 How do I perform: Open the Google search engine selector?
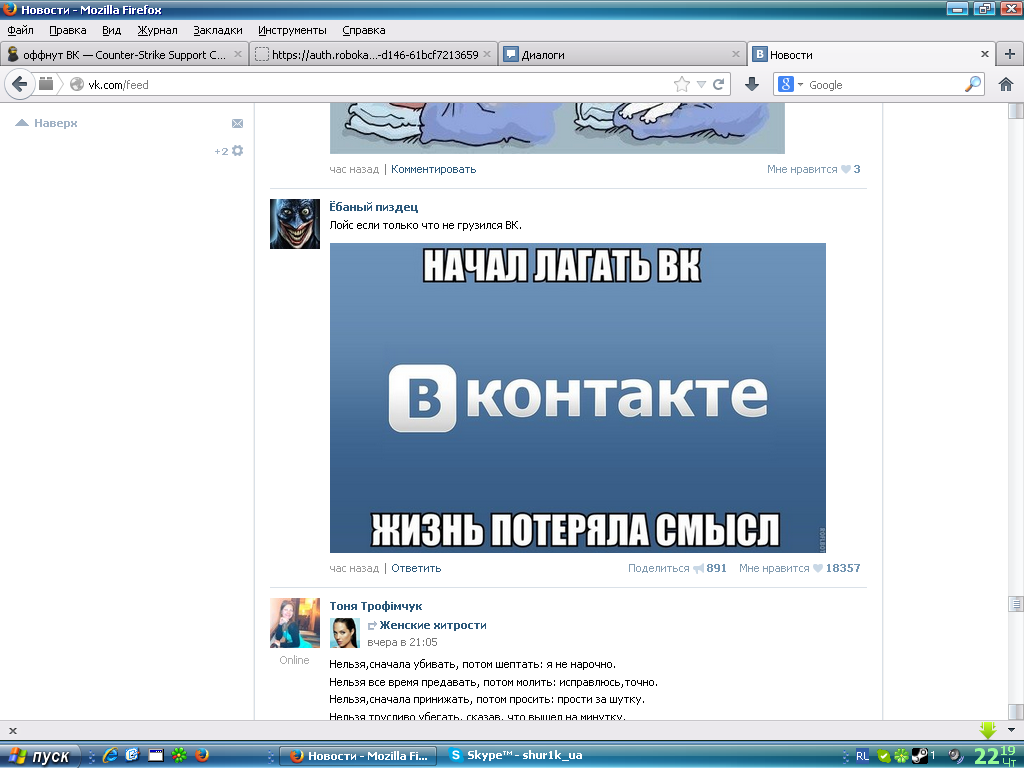click(x=790, y=84)
